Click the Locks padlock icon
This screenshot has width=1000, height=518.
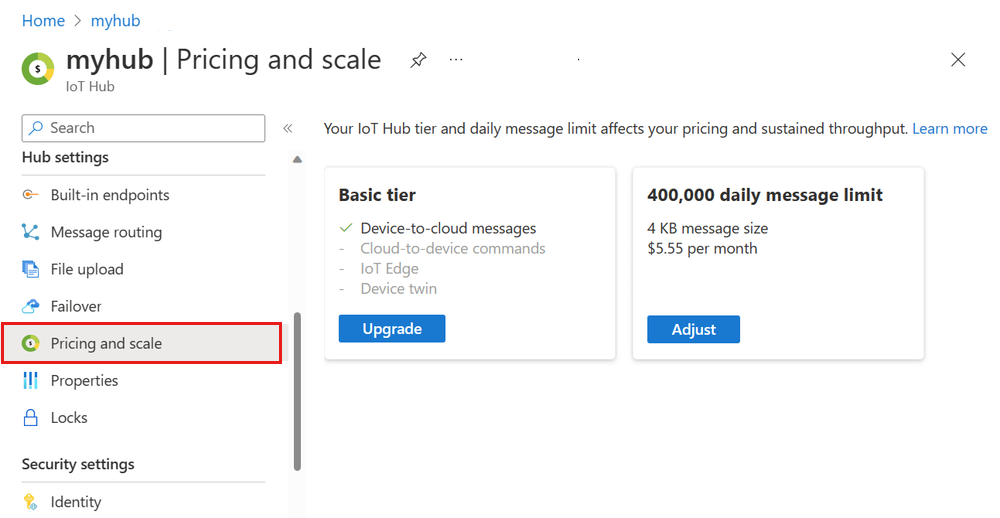pyautogui.click(x=30, y=417)
